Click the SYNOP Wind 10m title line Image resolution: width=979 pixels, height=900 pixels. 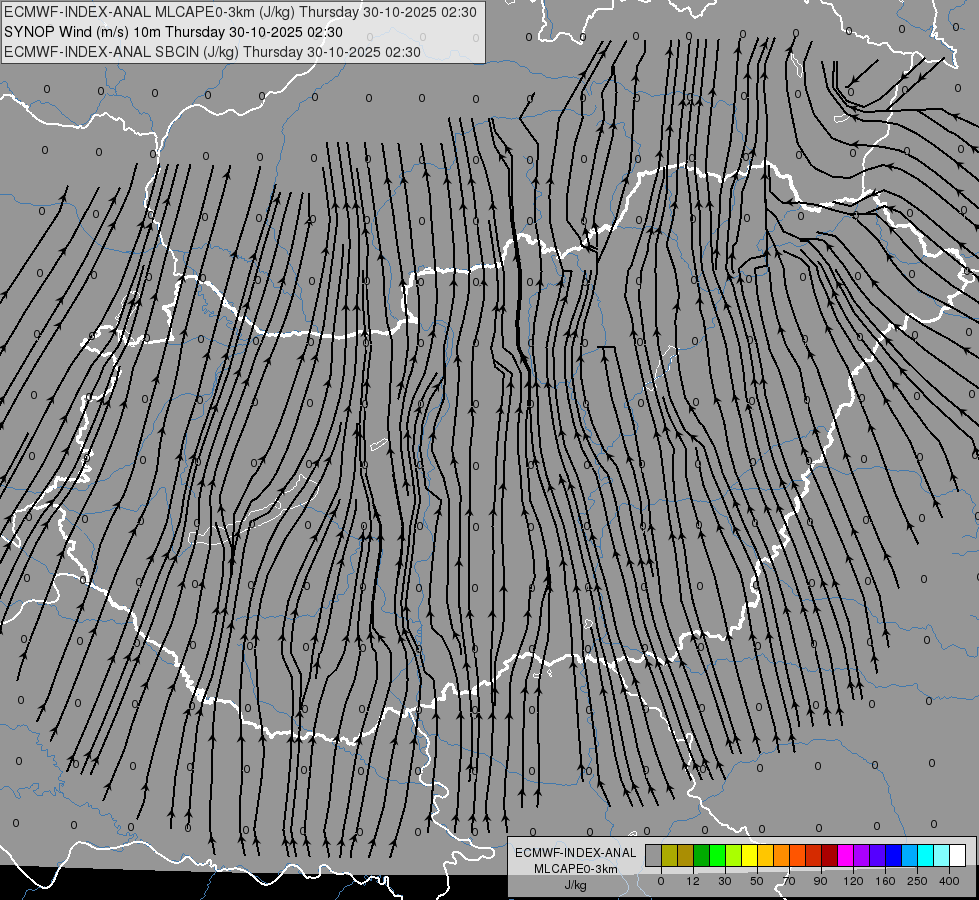[x=173, y=32]
